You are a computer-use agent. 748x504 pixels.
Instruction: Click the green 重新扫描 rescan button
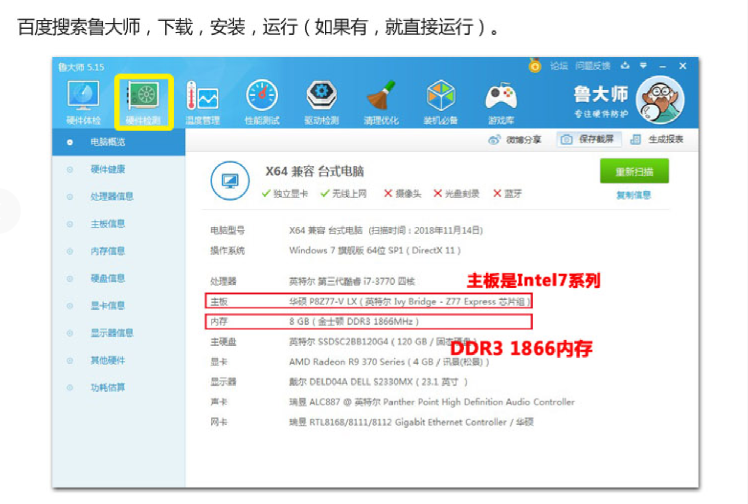[634, 172]
